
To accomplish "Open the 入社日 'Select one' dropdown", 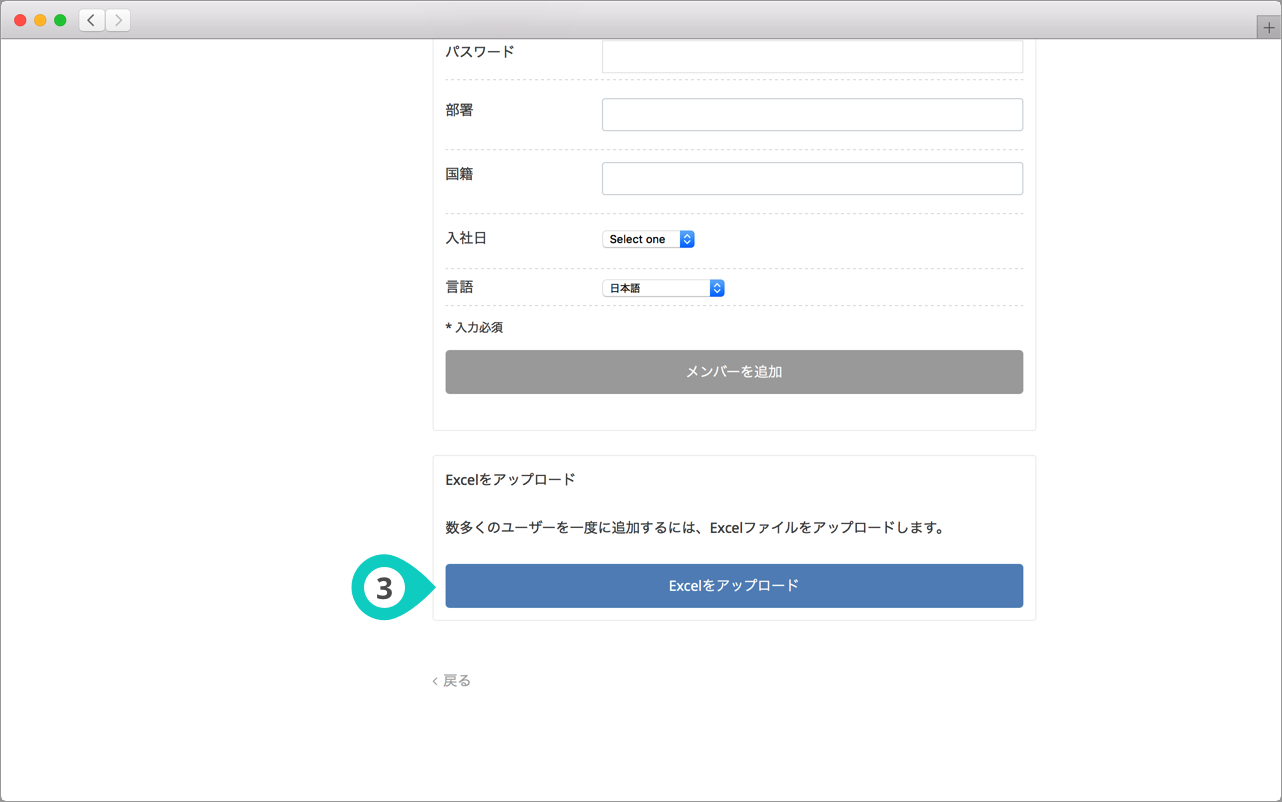I will [x=648, y=239].
